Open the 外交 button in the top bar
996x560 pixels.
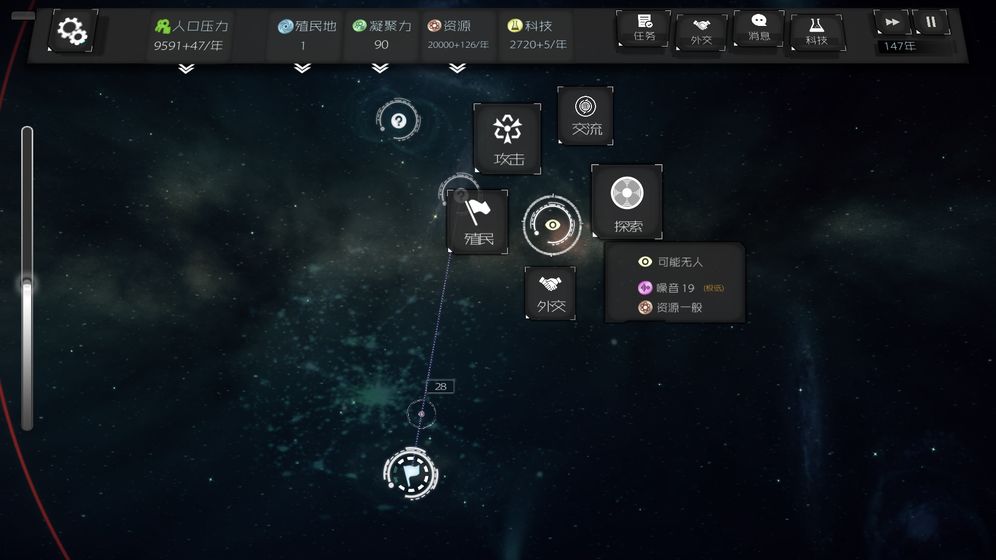701,31
